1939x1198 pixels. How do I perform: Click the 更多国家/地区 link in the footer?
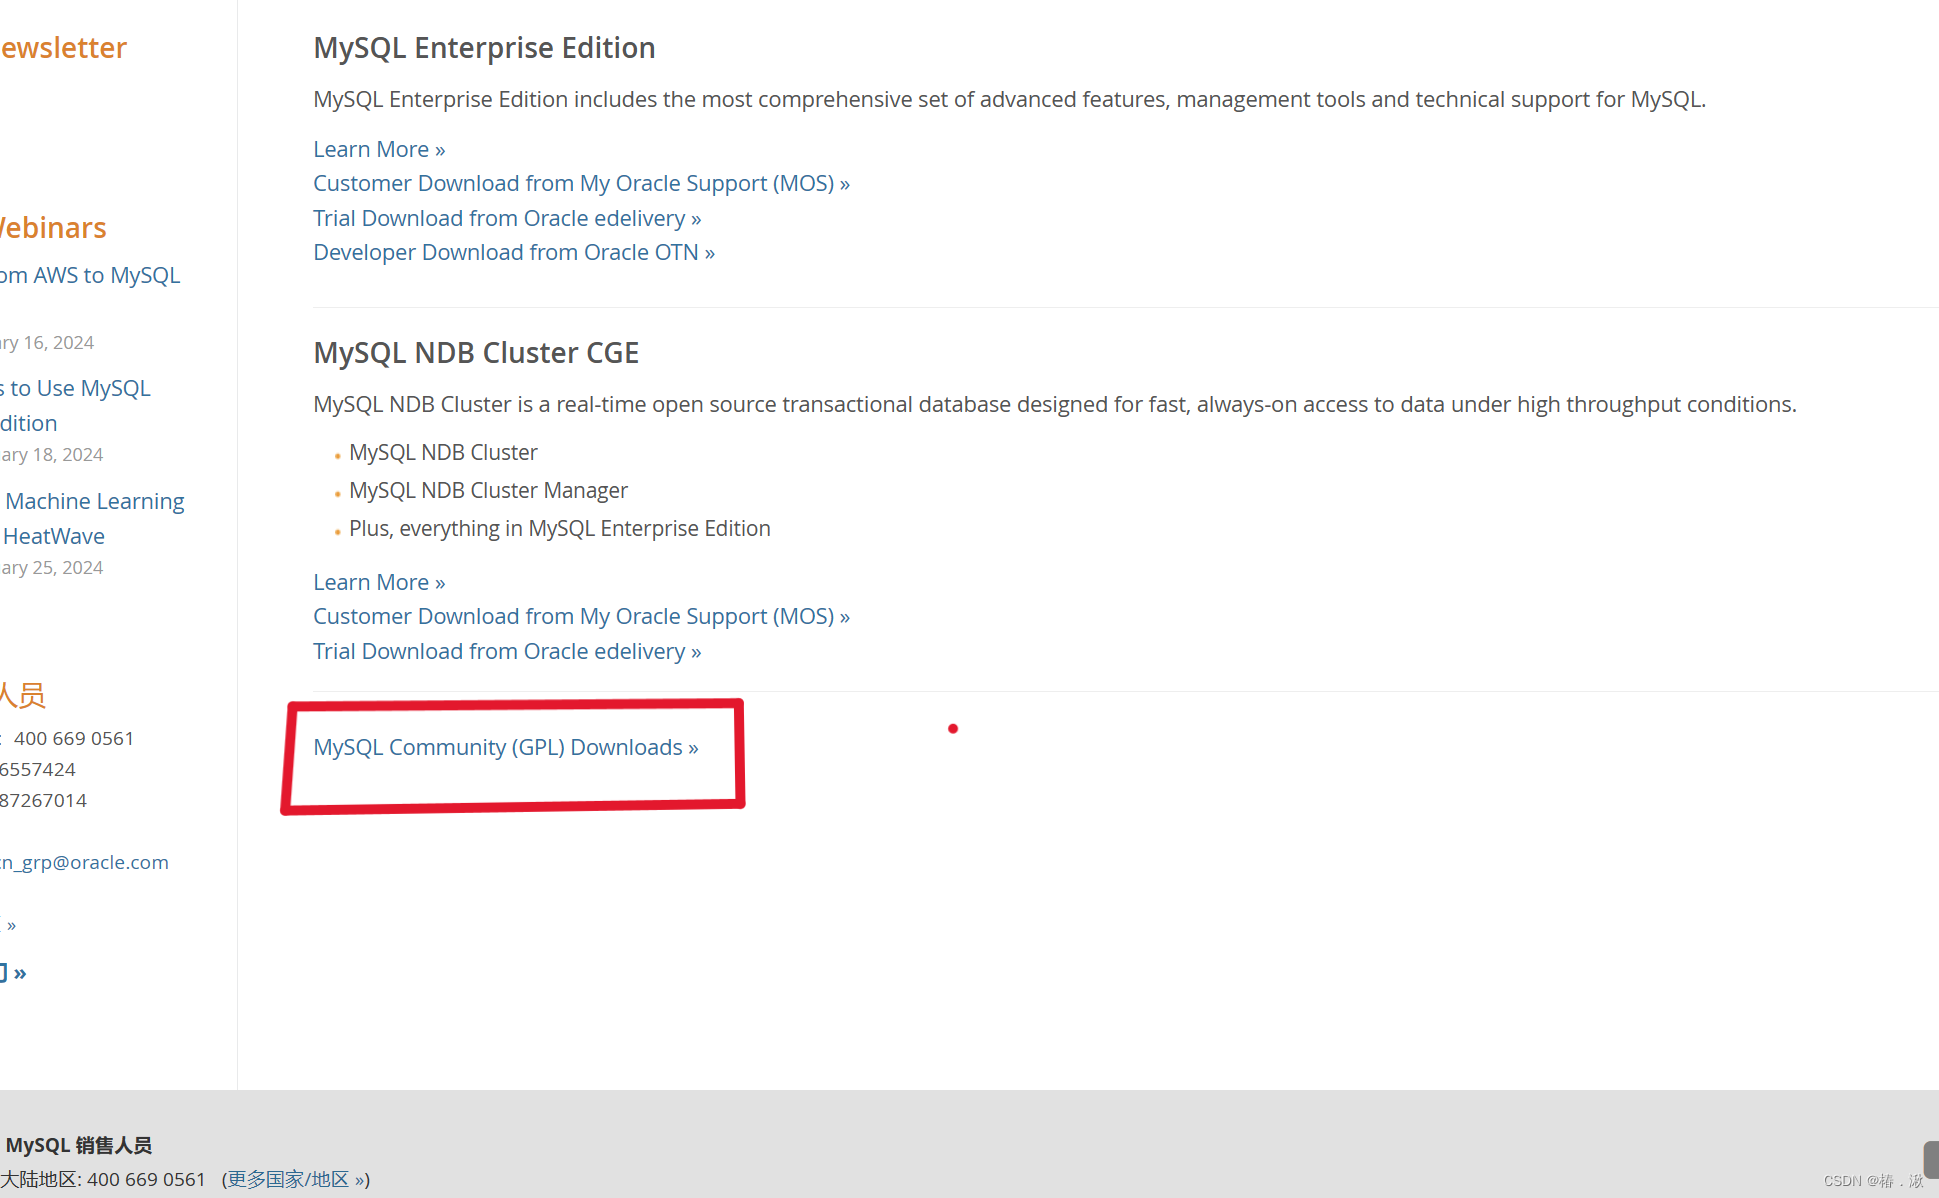point(294,1179)
